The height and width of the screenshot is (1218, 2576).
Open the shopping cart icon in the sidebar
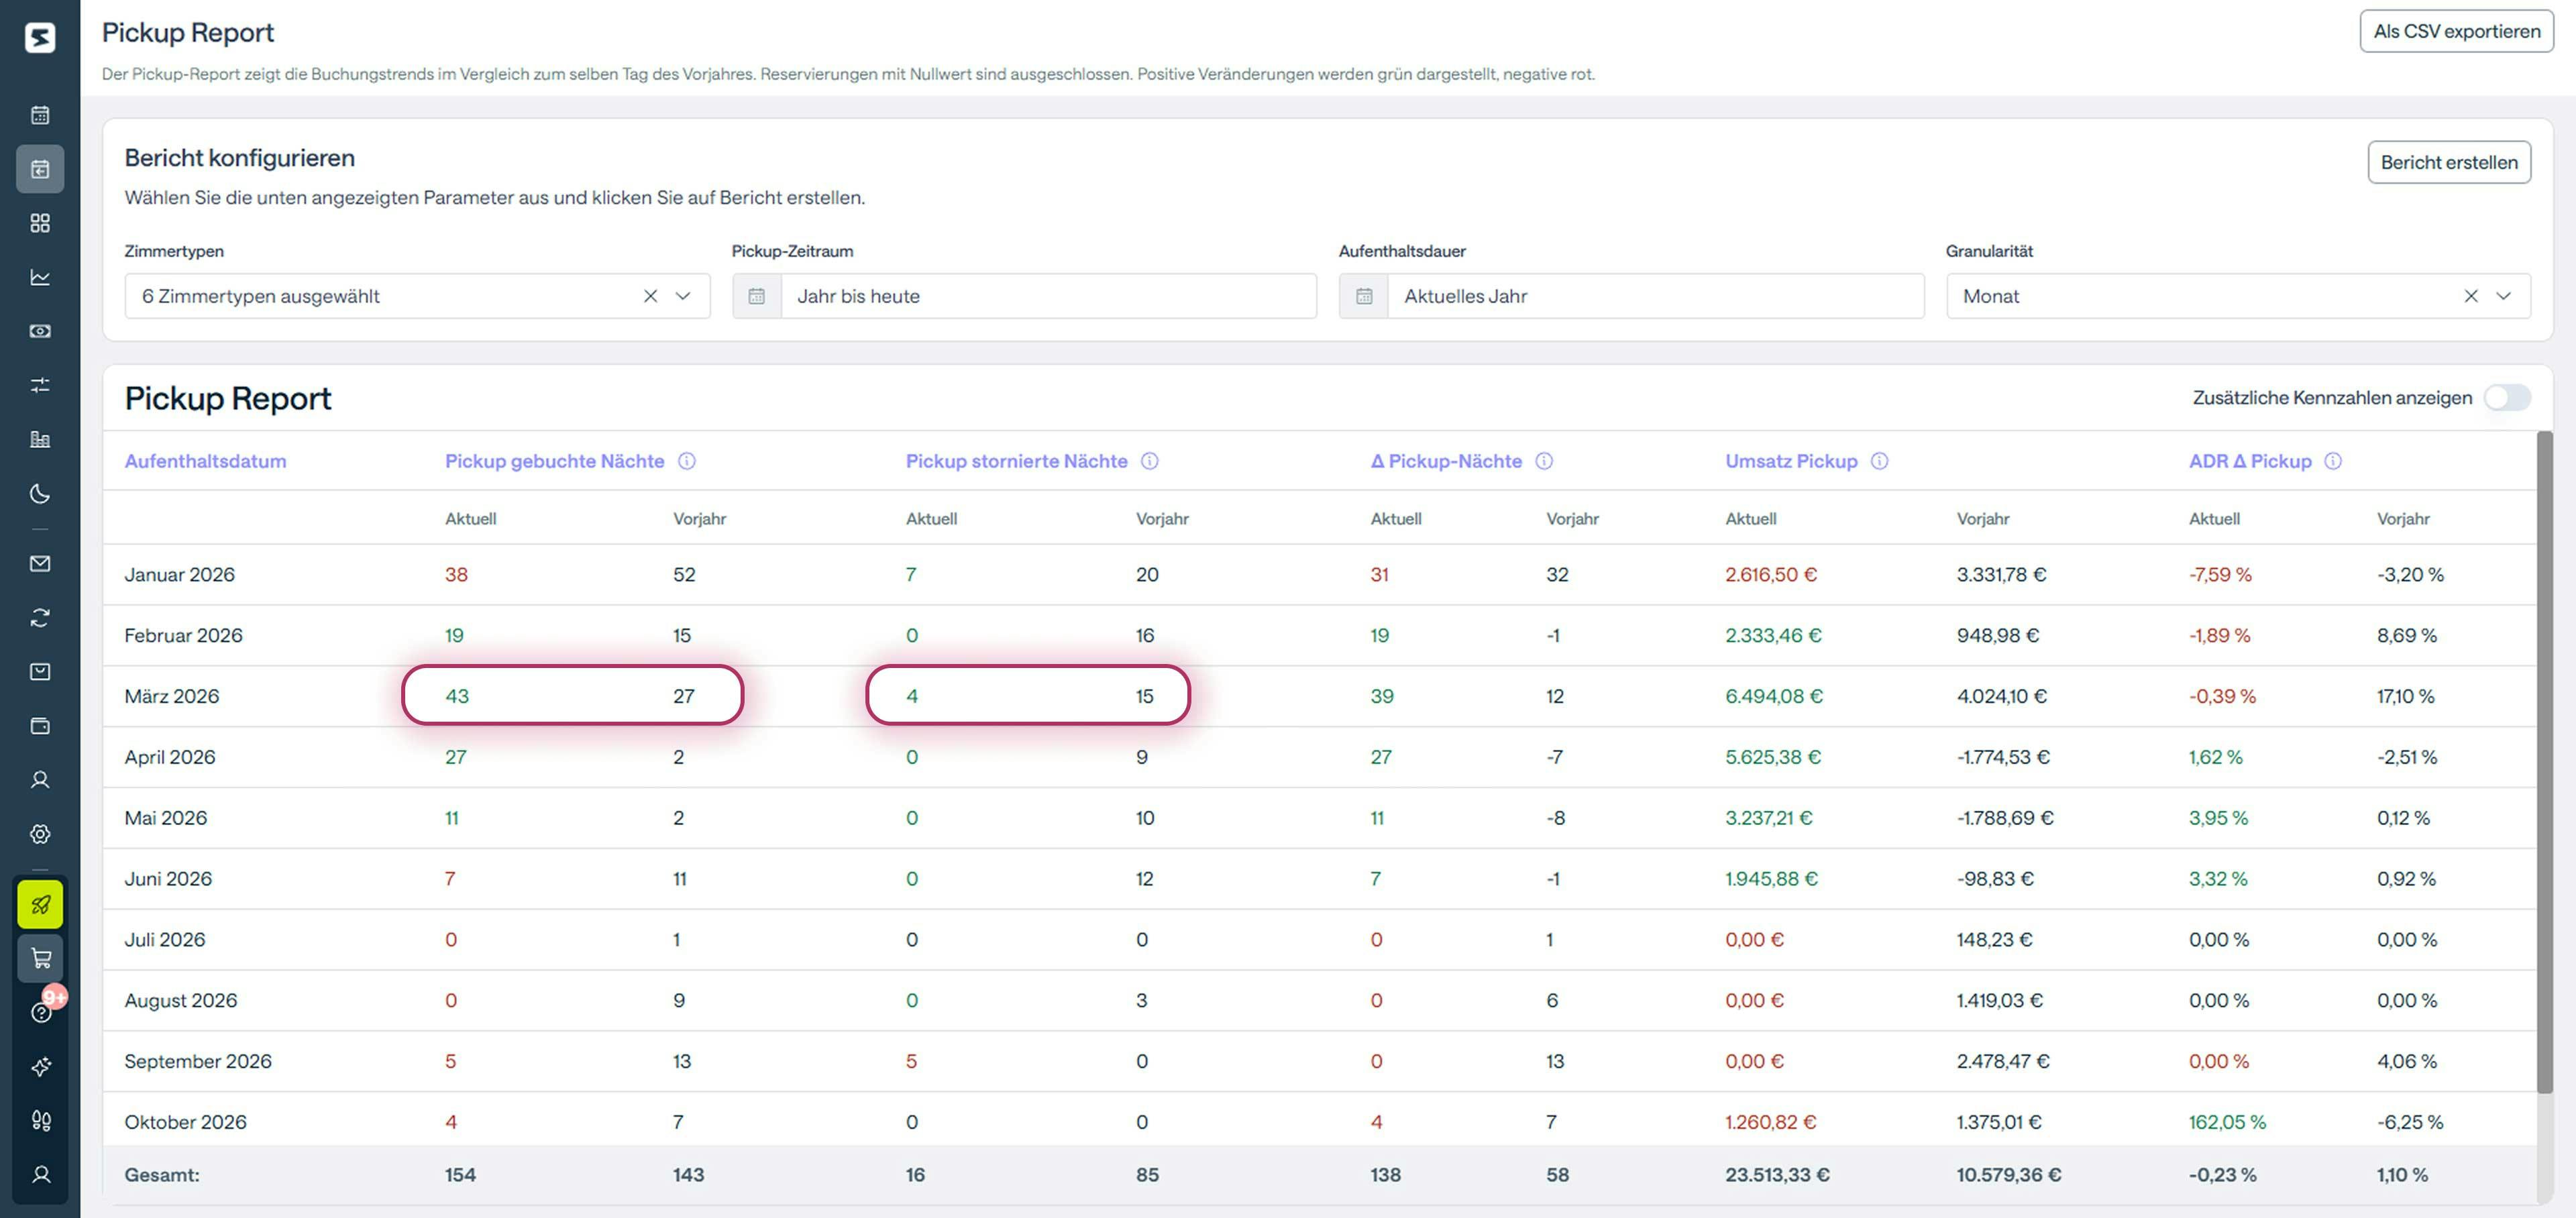[x=40, y=958]
